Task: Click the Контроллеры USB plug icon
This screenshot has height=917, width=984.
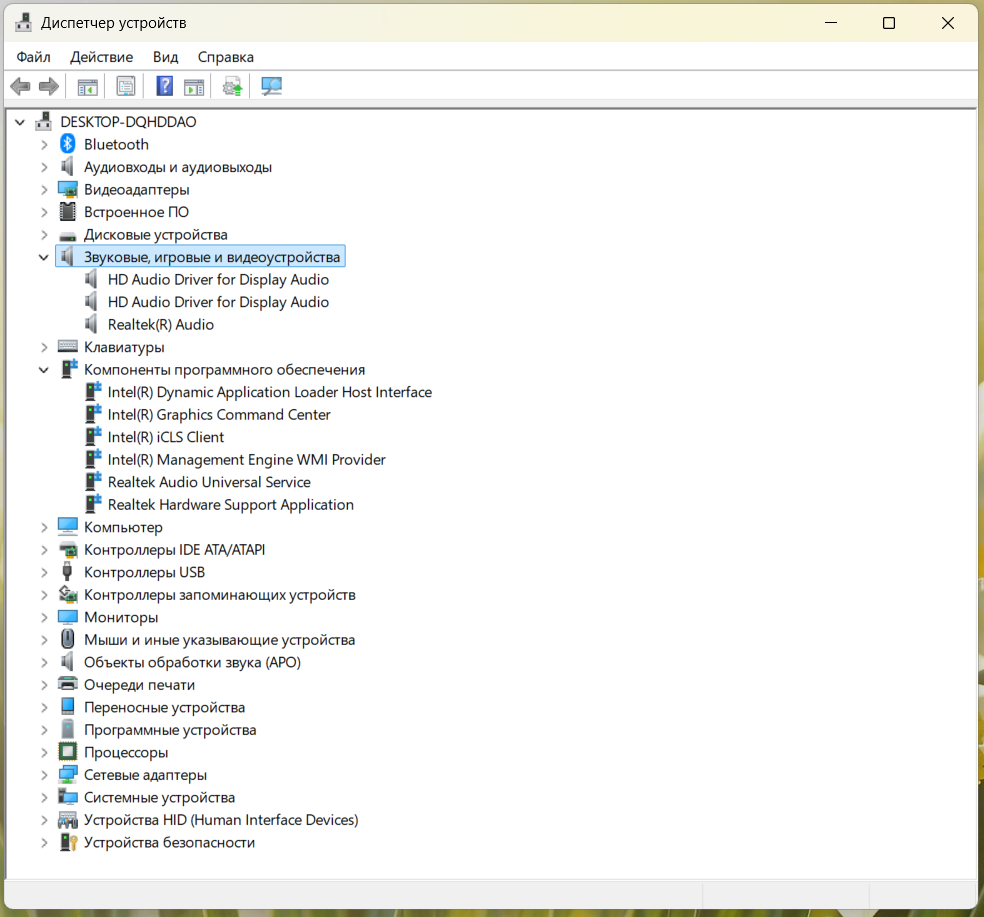Action: coord(68,572)
